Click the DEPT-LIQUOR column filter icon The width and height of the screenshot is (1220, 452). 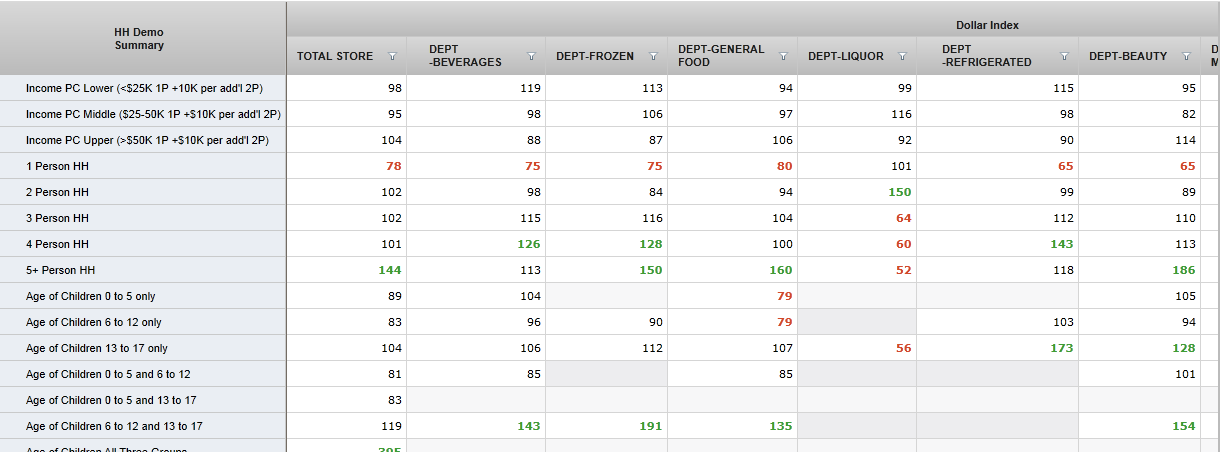[902, 57]
